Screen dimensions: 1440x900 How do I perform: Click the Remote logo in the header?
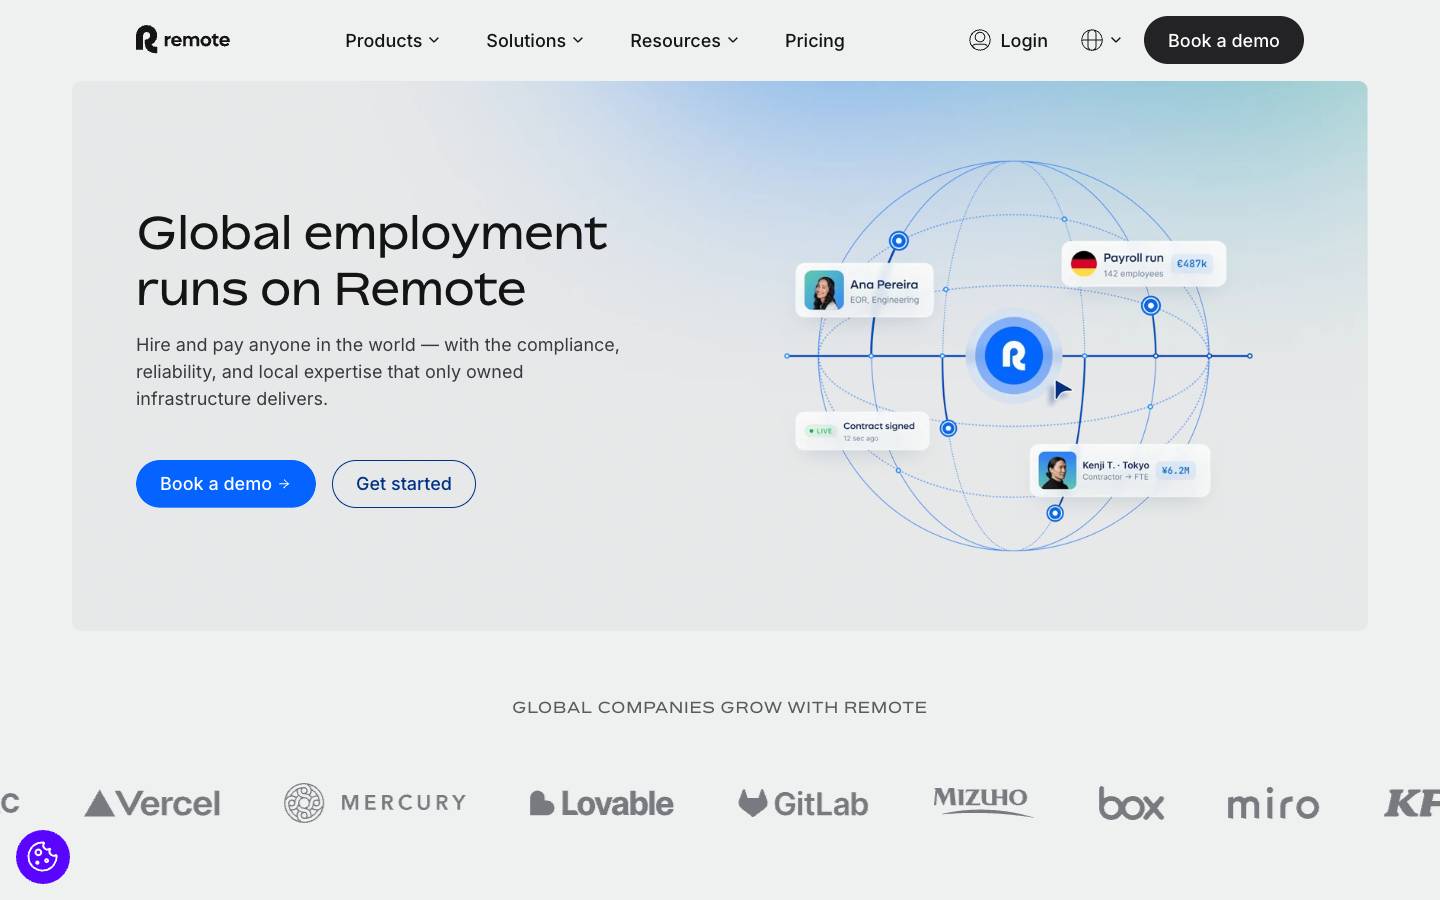pyautogui.click(x=183, y=40)
